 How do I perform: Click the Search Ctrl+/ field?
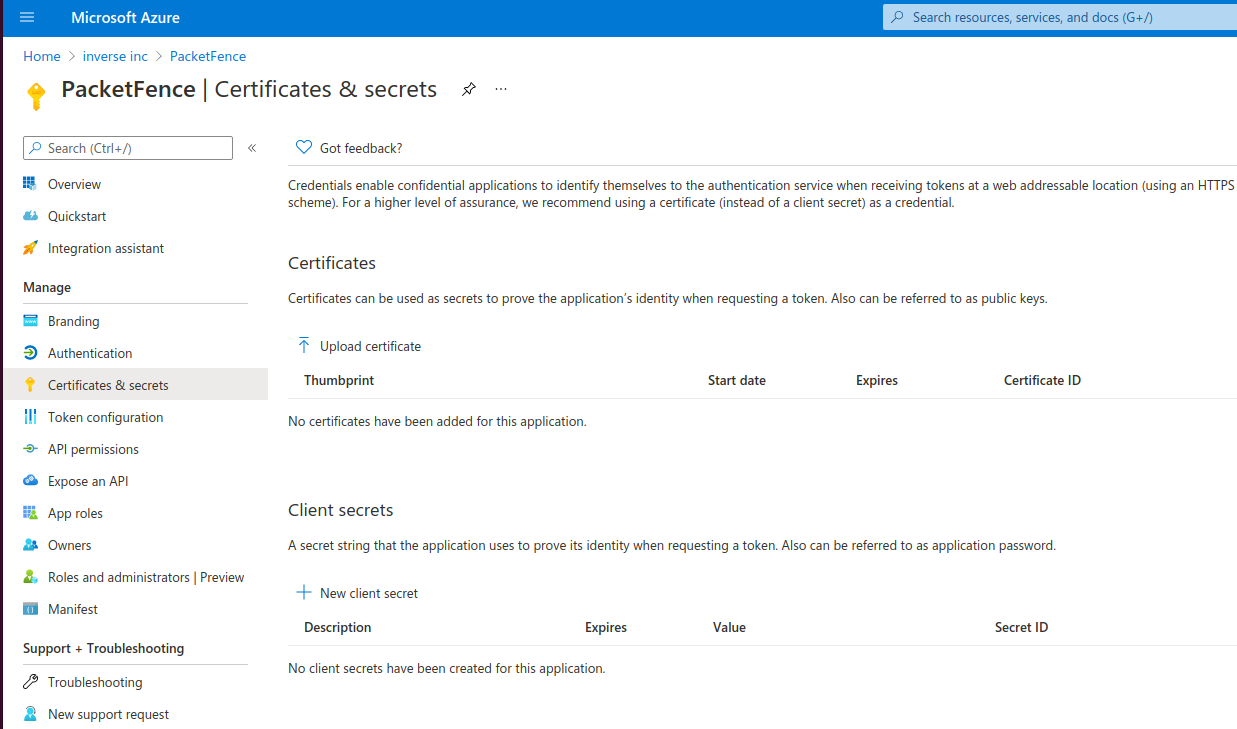[x=127, y=147]
